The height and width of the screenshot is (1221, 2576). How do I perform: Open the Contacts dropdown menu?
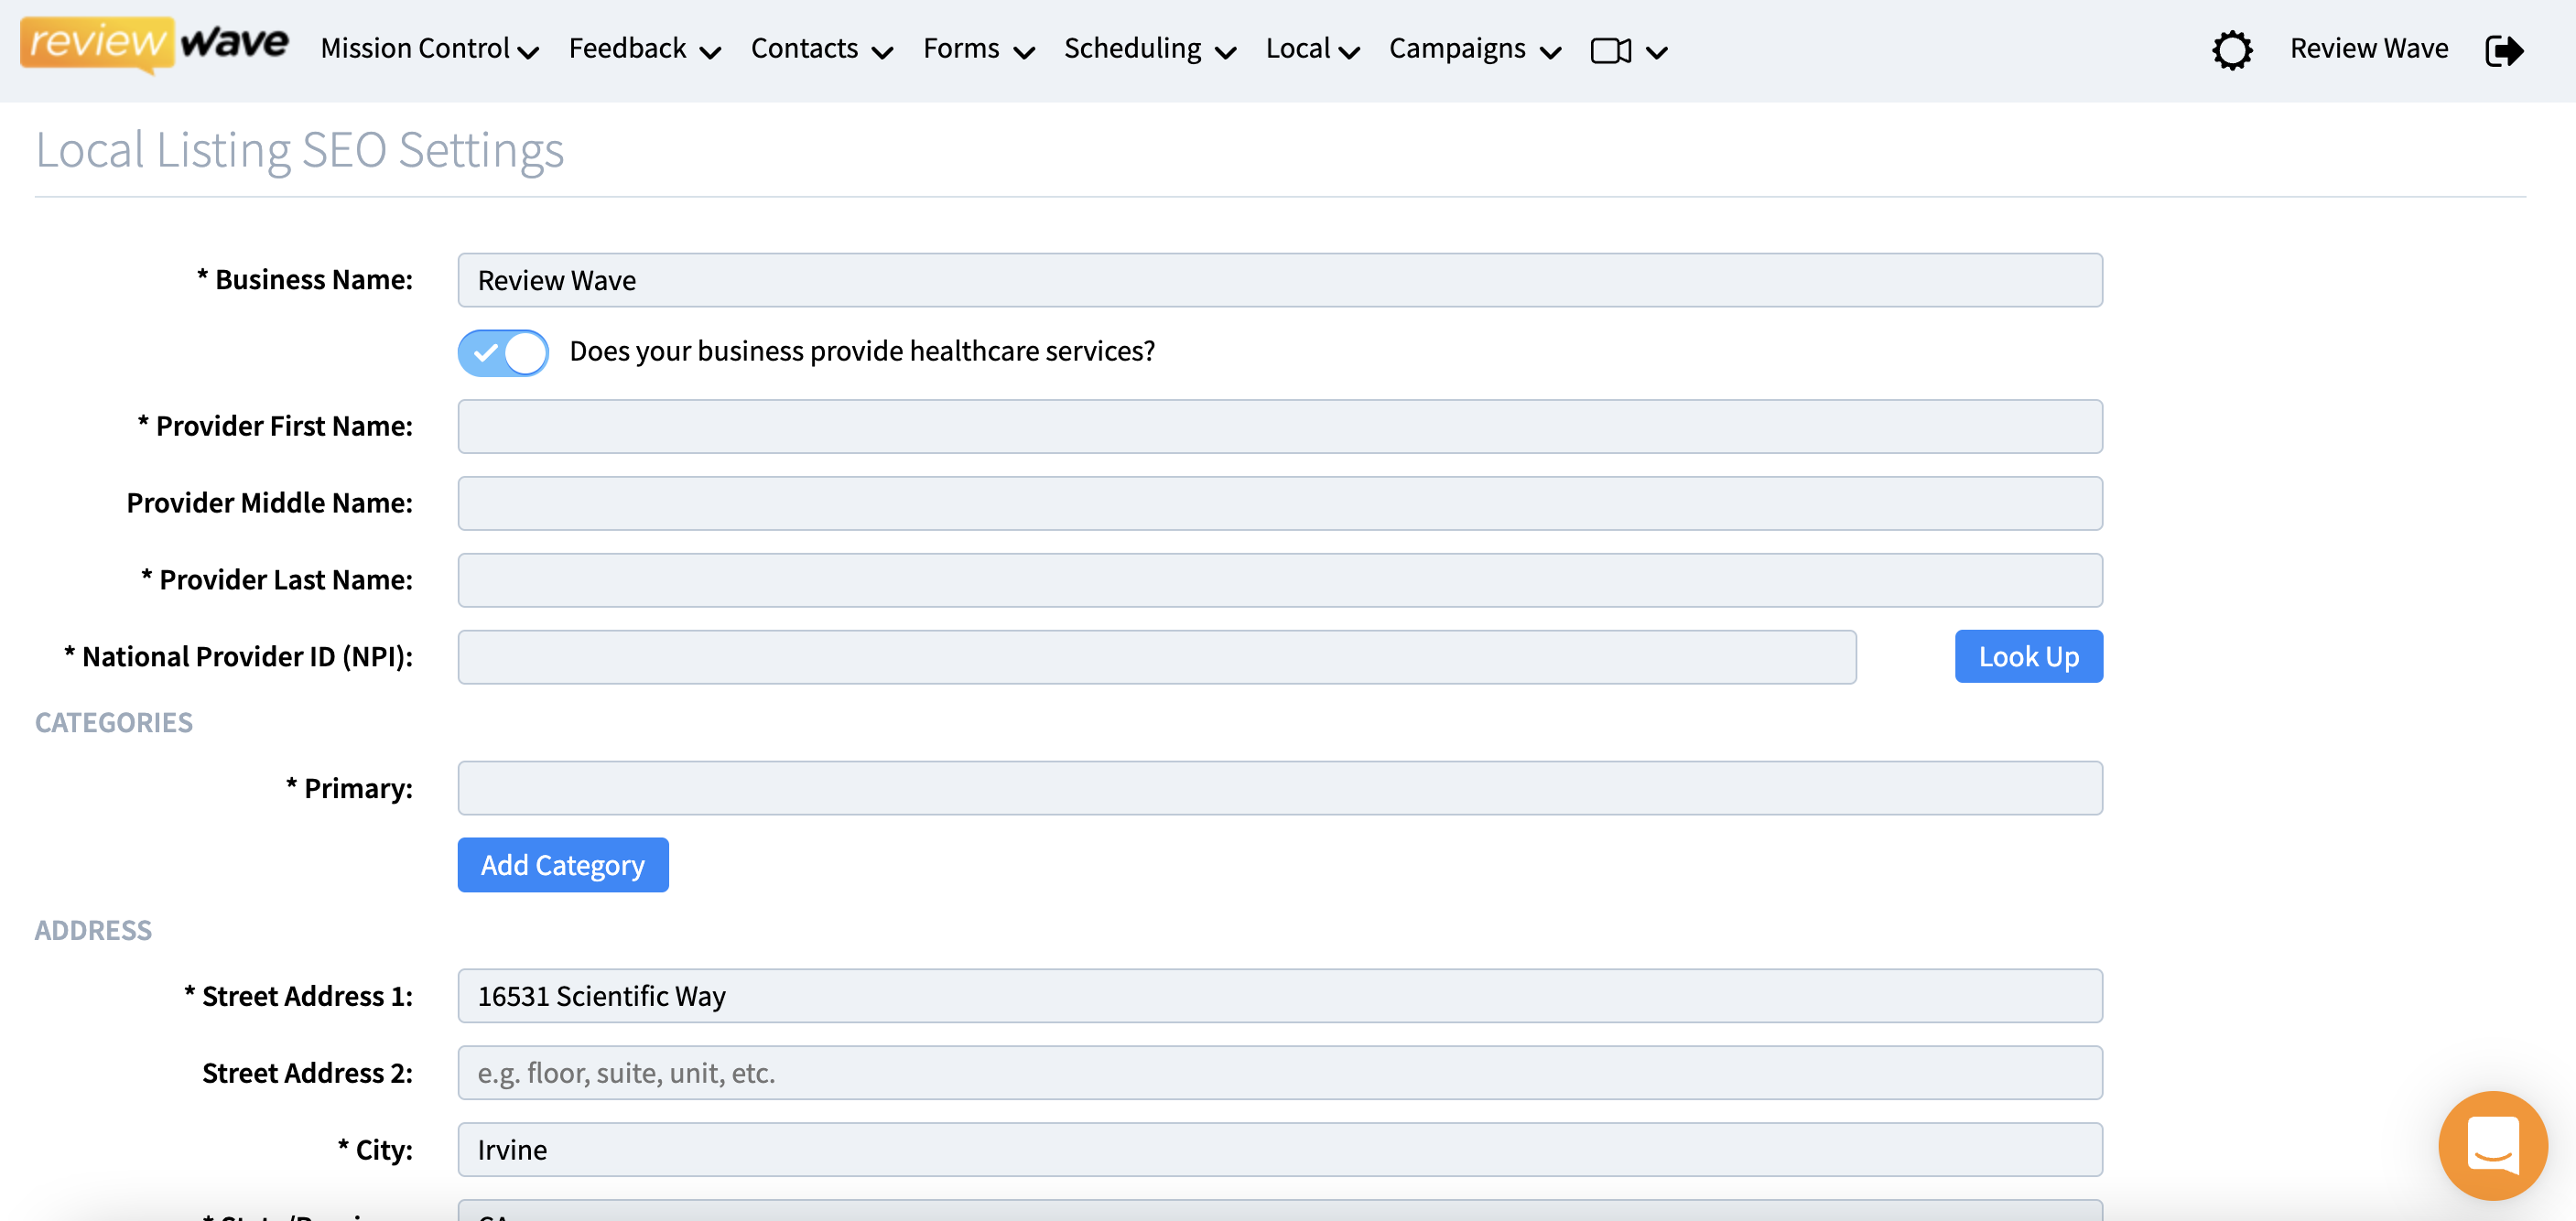(821, 49)
